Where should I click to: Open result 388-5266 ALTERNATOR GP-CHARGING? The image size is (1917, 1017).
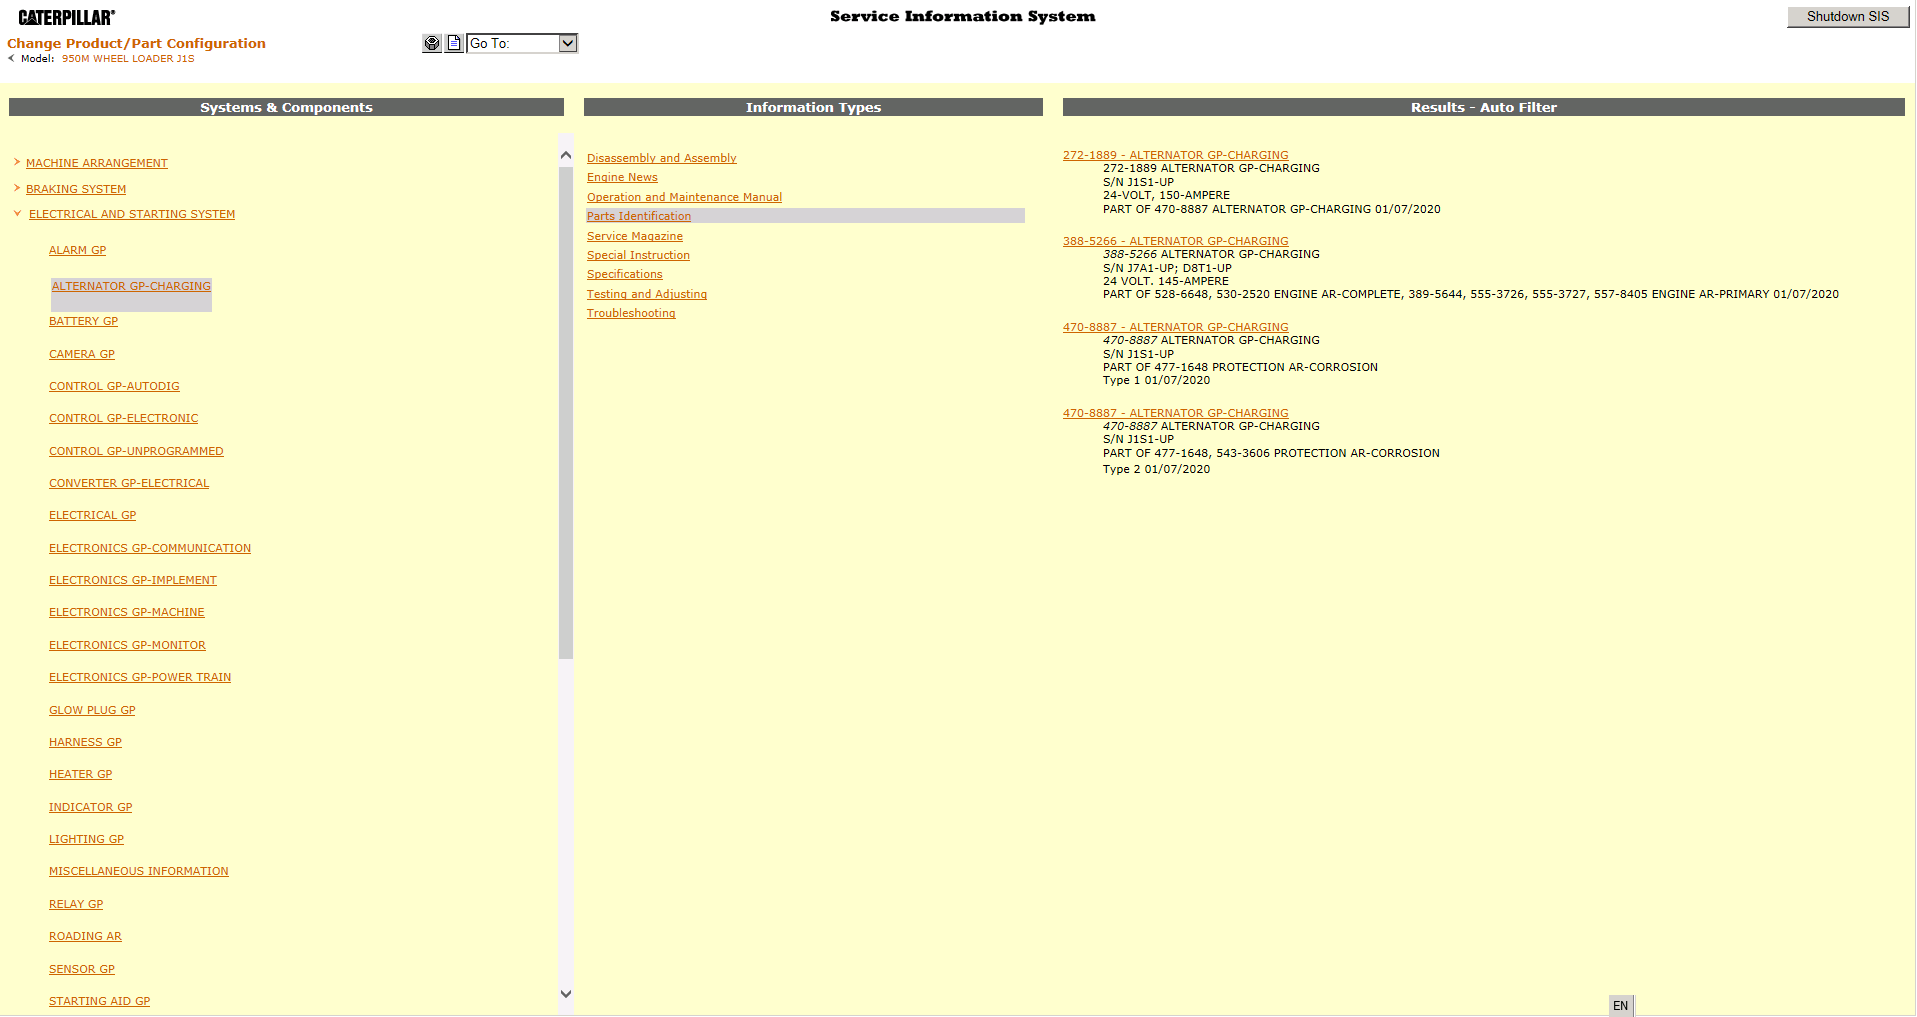pyautogui.click(x=1175, y=241)
